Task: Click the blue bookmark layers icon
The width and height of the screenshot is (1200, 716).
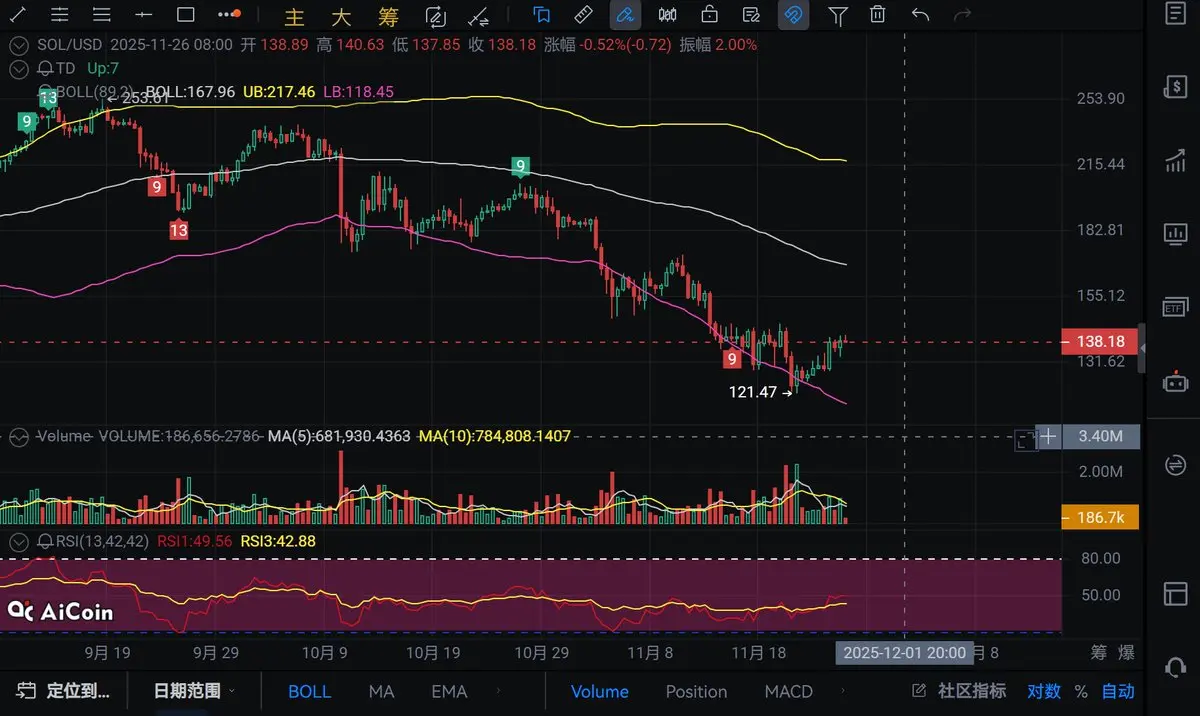Action: tap(541, 15)
